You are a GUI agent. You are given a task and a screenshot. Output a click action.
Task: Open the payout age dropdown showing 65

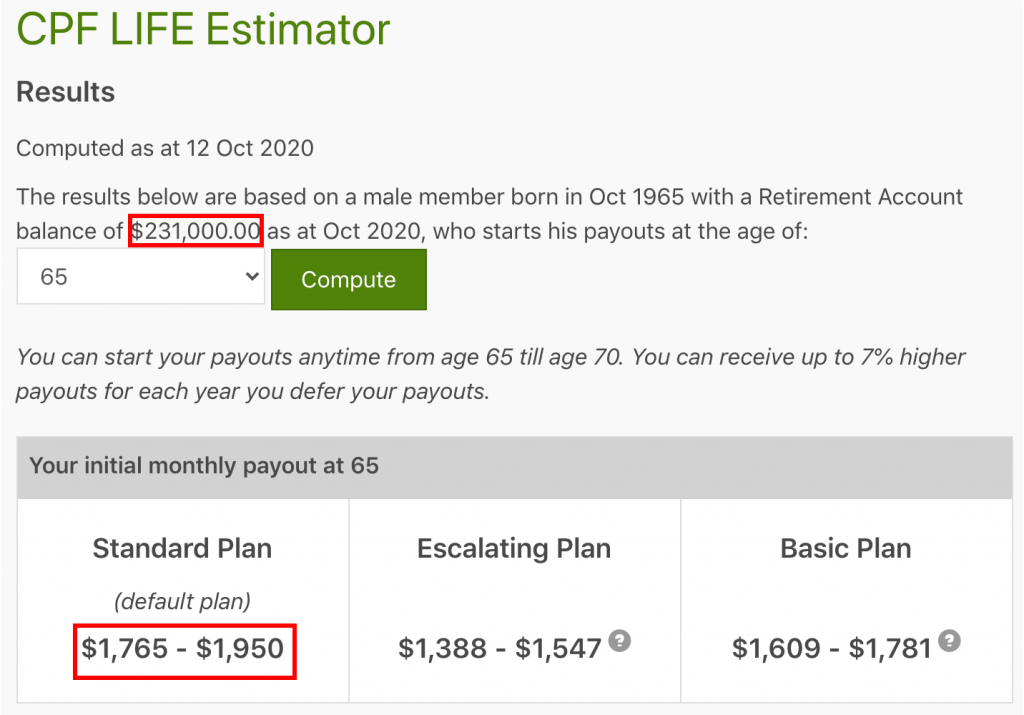point(140,277)
